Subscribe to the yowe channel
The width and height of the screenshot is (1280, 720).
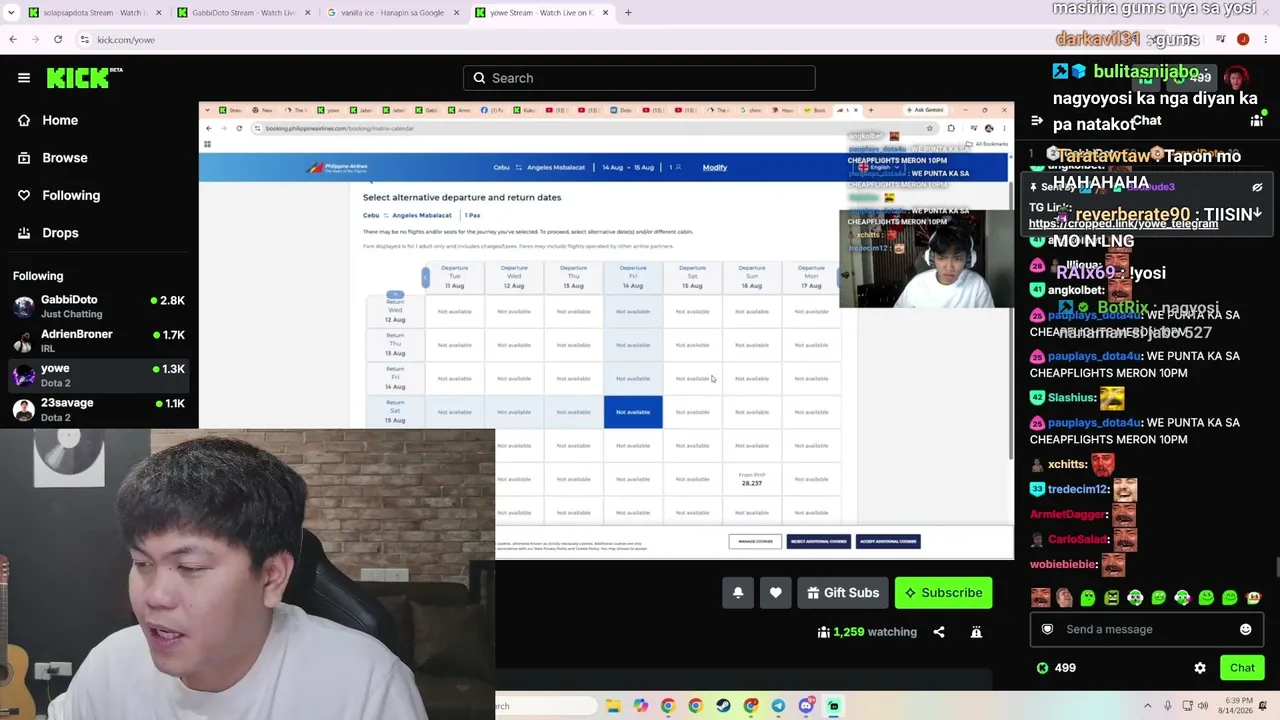click(x=943, y=593)
